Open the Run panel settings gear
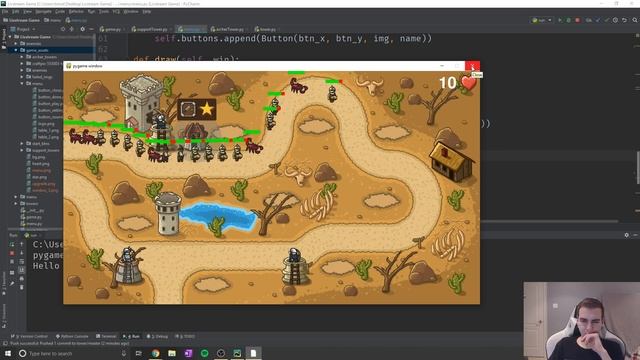This screenshot has width=640, height=360. [627, 235]
